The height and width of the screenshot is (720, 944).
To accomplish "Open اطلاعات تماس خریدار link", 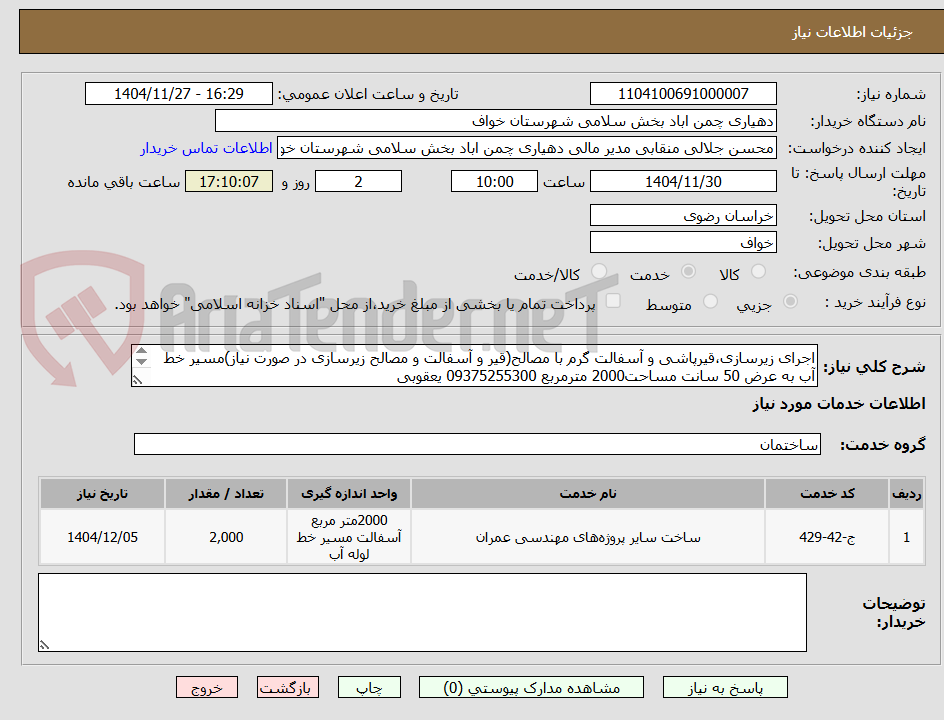I will click(206, 148).
